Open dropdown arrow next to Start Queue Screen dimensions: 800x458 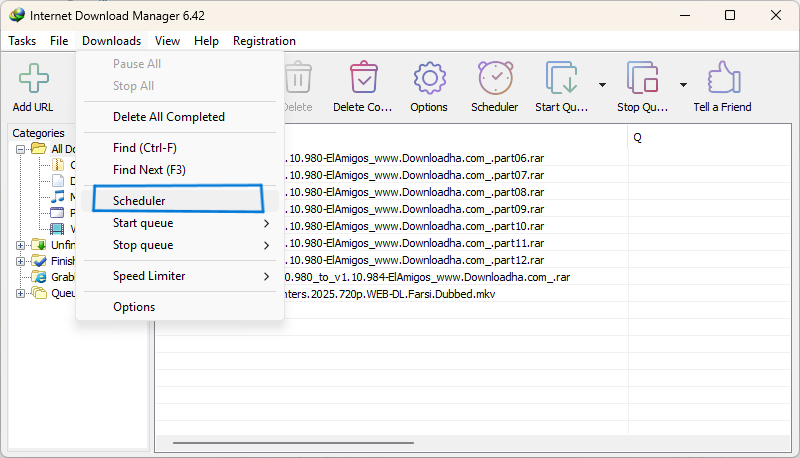coord(602,85)
